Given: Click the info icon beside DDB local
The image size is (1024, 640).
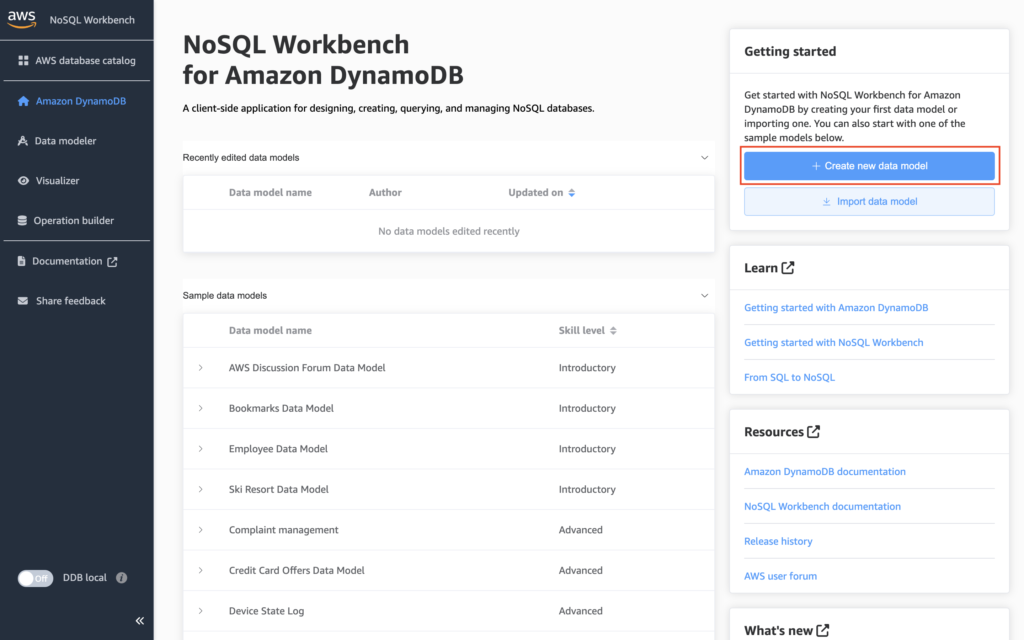Looking at the screenshot, I should 121,577.
